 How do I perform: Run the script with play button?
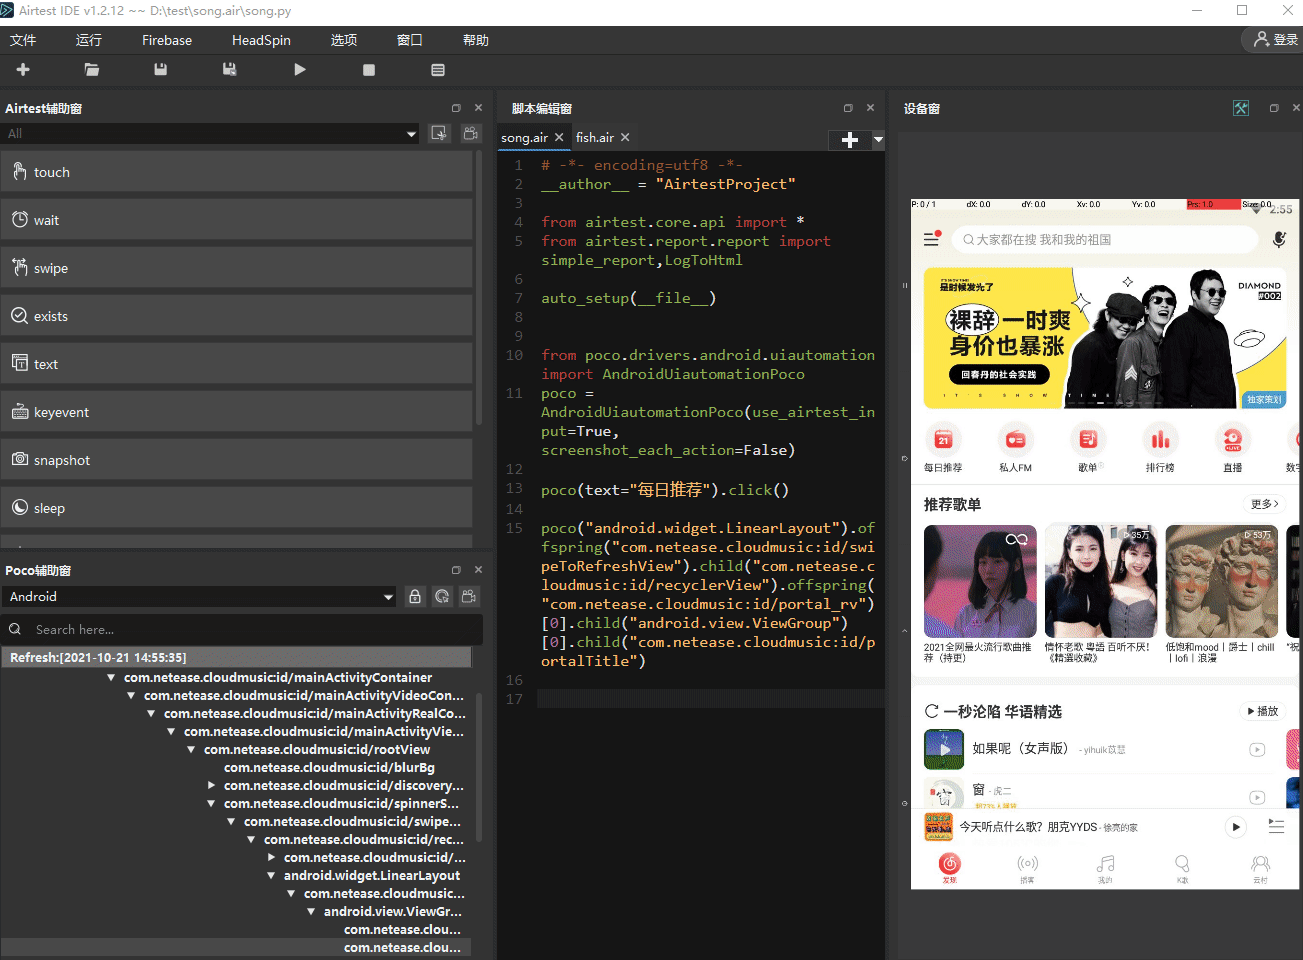(299, 70)
